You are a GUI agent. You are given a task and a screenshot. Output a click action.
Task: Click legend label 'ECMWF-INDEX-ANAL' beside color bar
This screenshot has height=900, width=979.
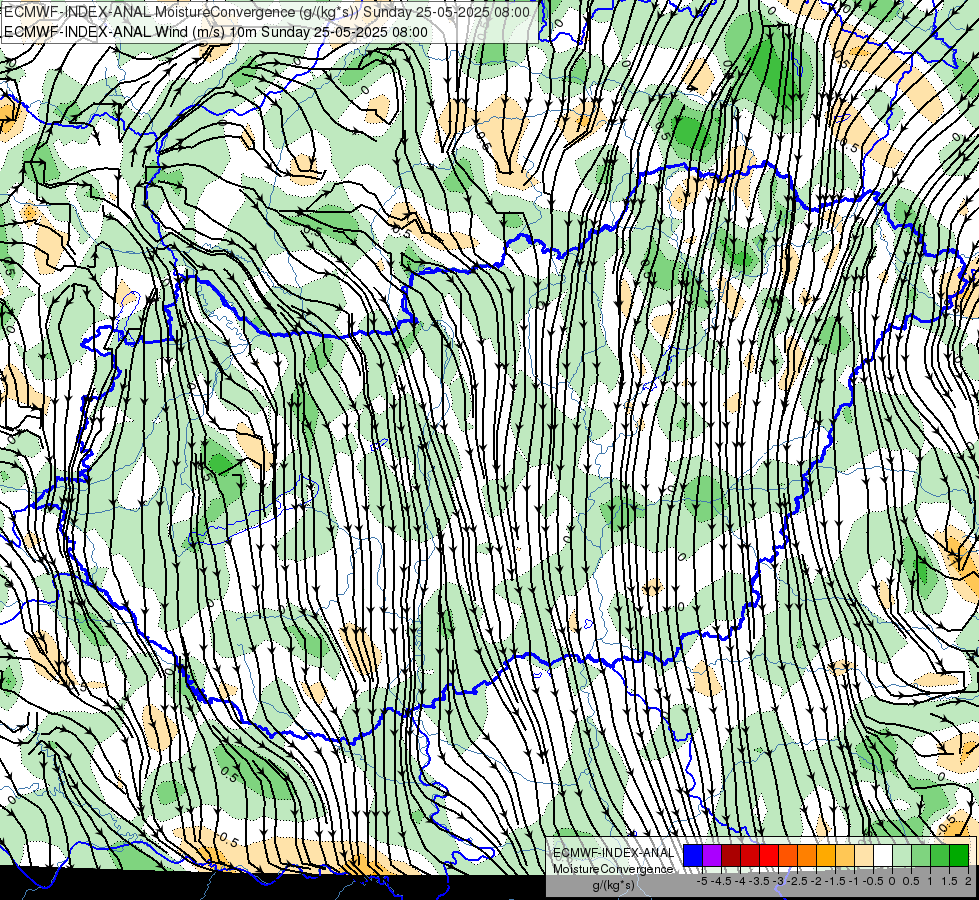614,853
